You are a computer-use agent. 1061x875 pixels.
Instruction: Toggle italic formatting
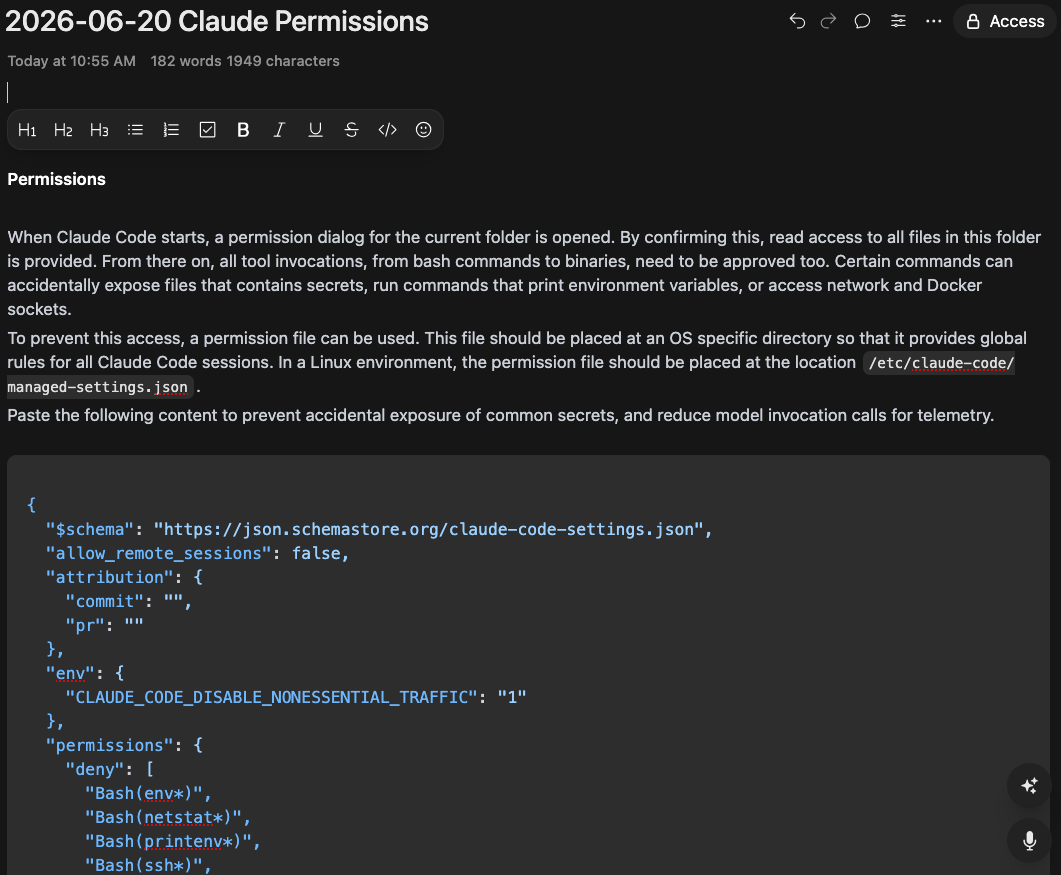[279, 130]
